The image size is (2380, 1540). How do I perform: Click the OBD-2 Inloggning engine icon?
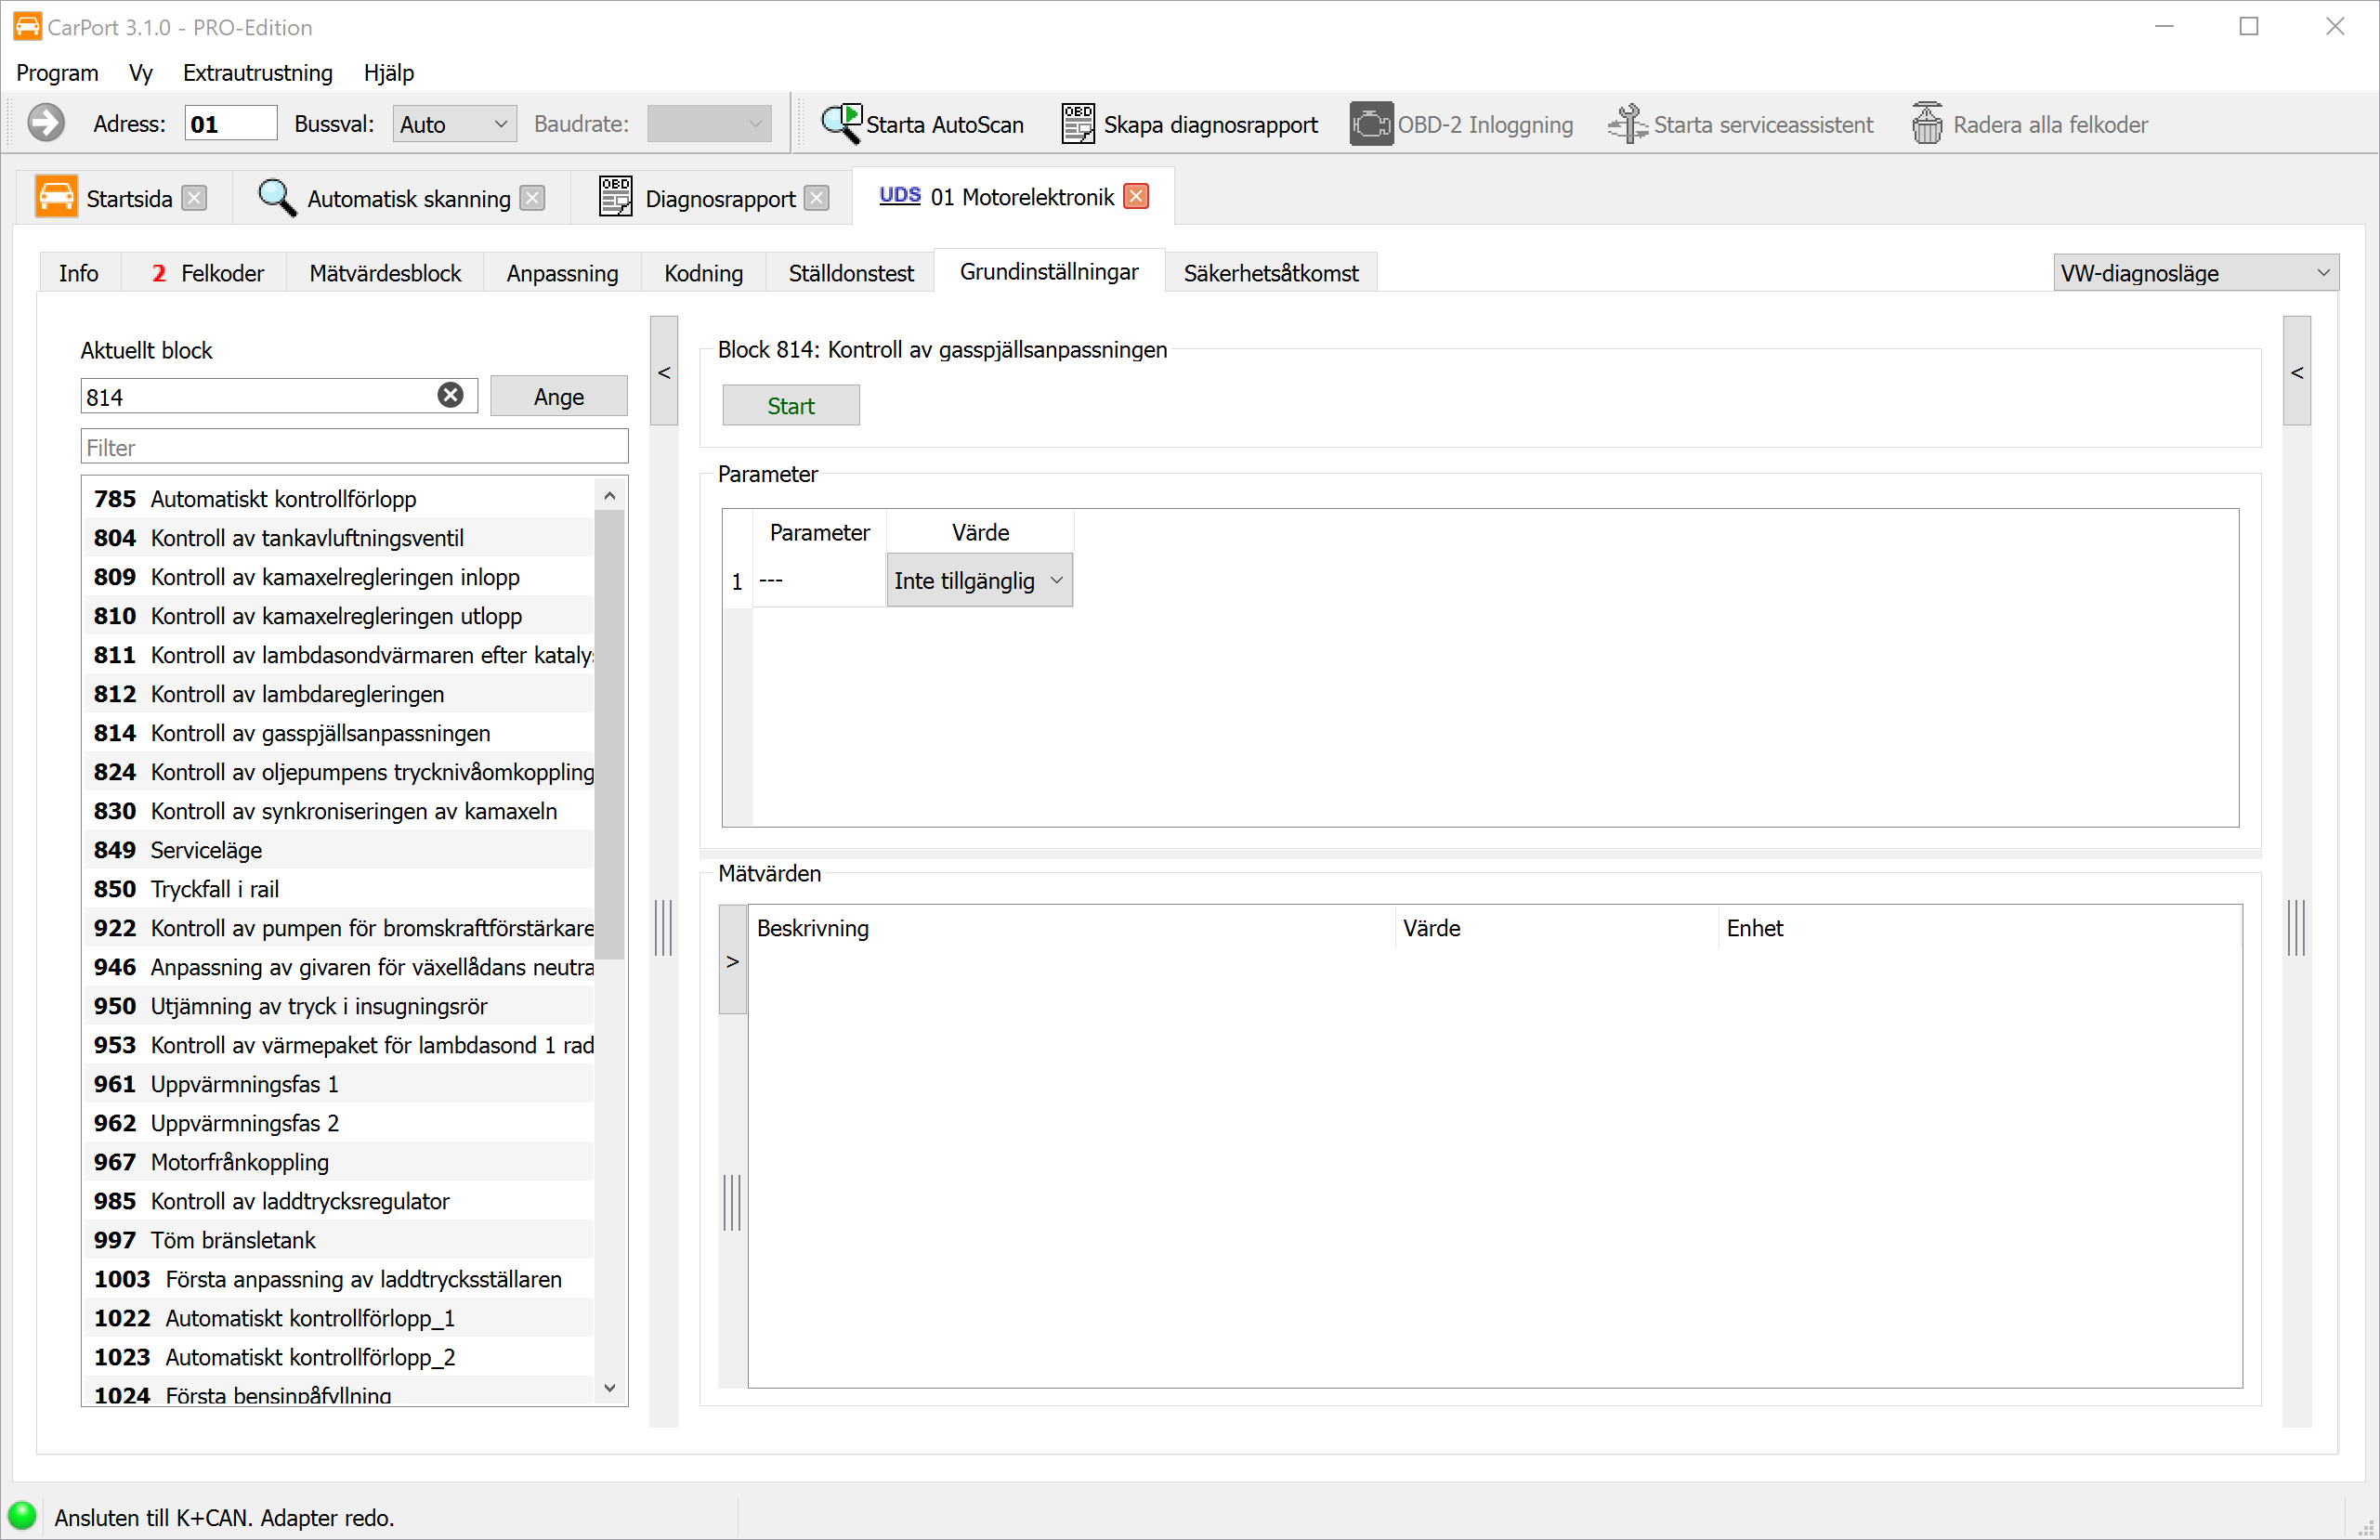tap(1370, 124)
